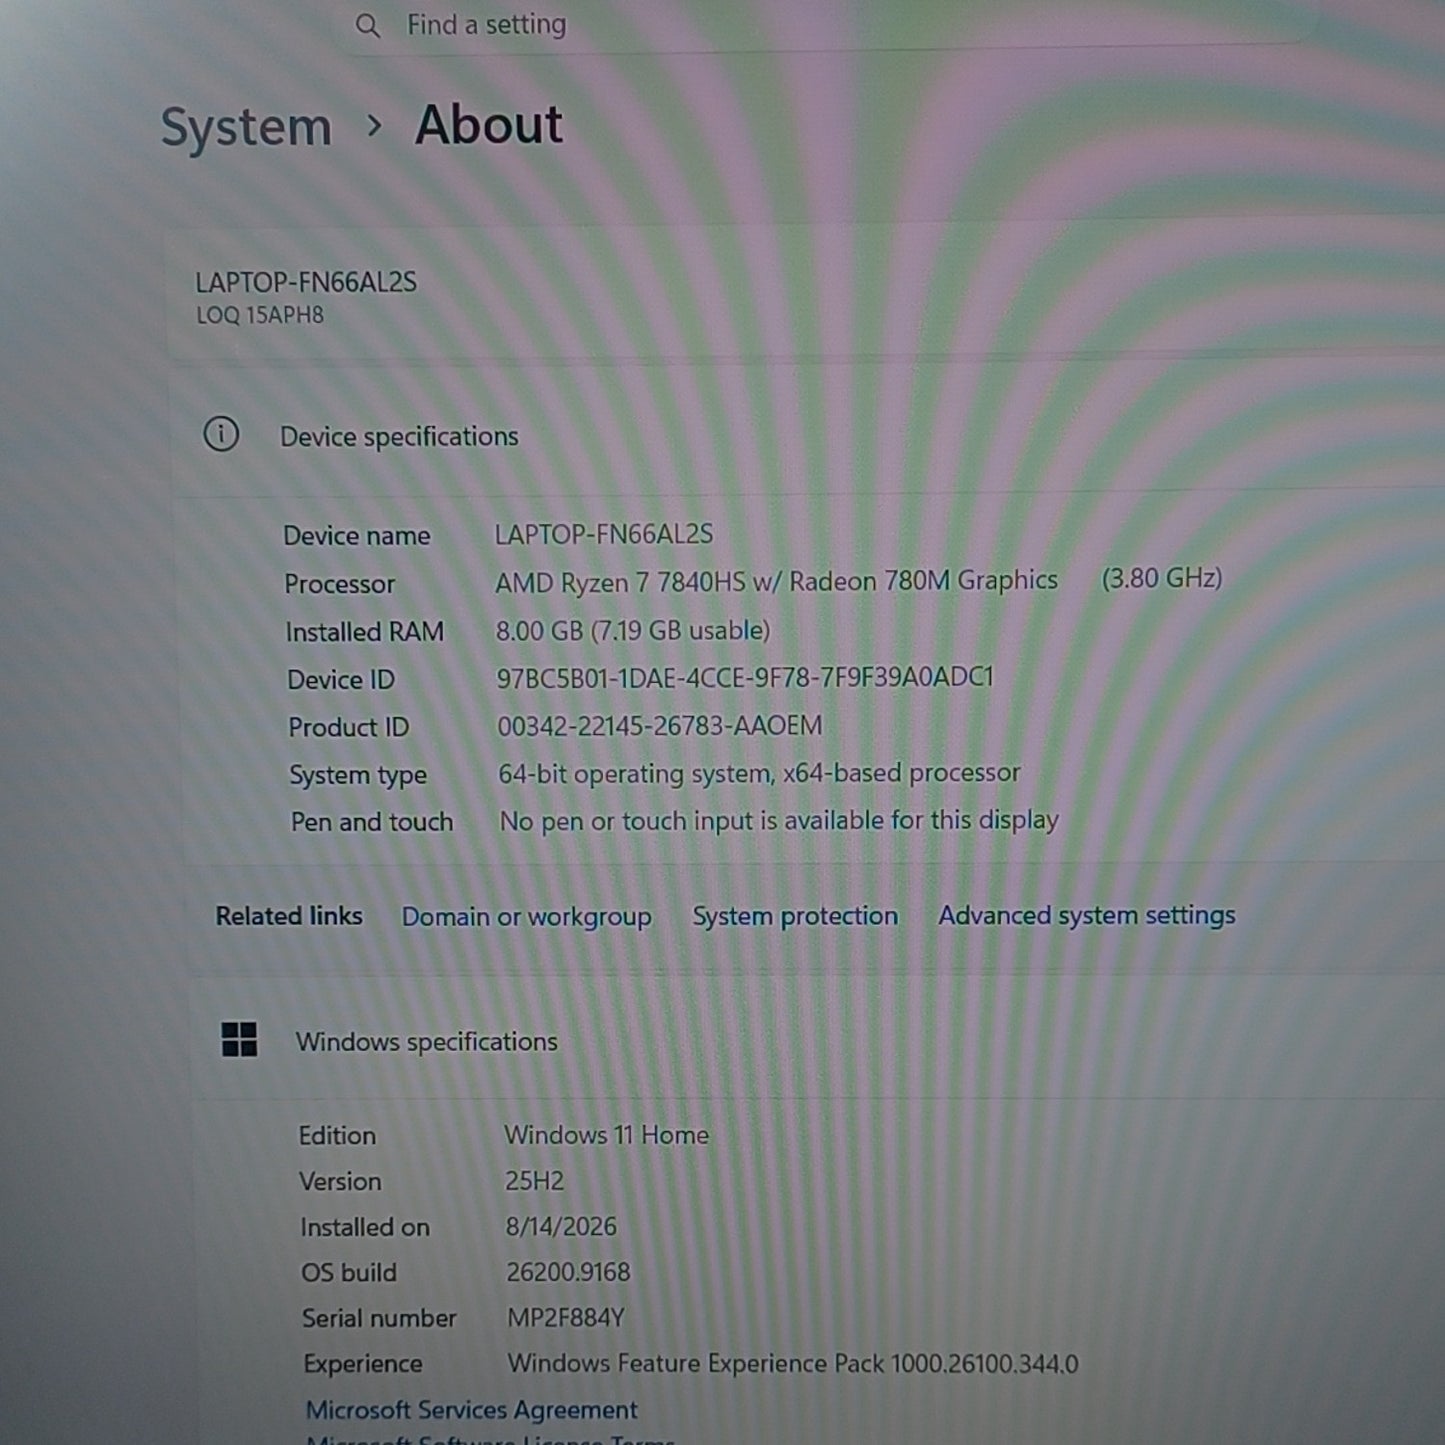Screen dimensions: 1445x1445
Task: Open Advanced system settings link
Action: (x=1087, y=915)
